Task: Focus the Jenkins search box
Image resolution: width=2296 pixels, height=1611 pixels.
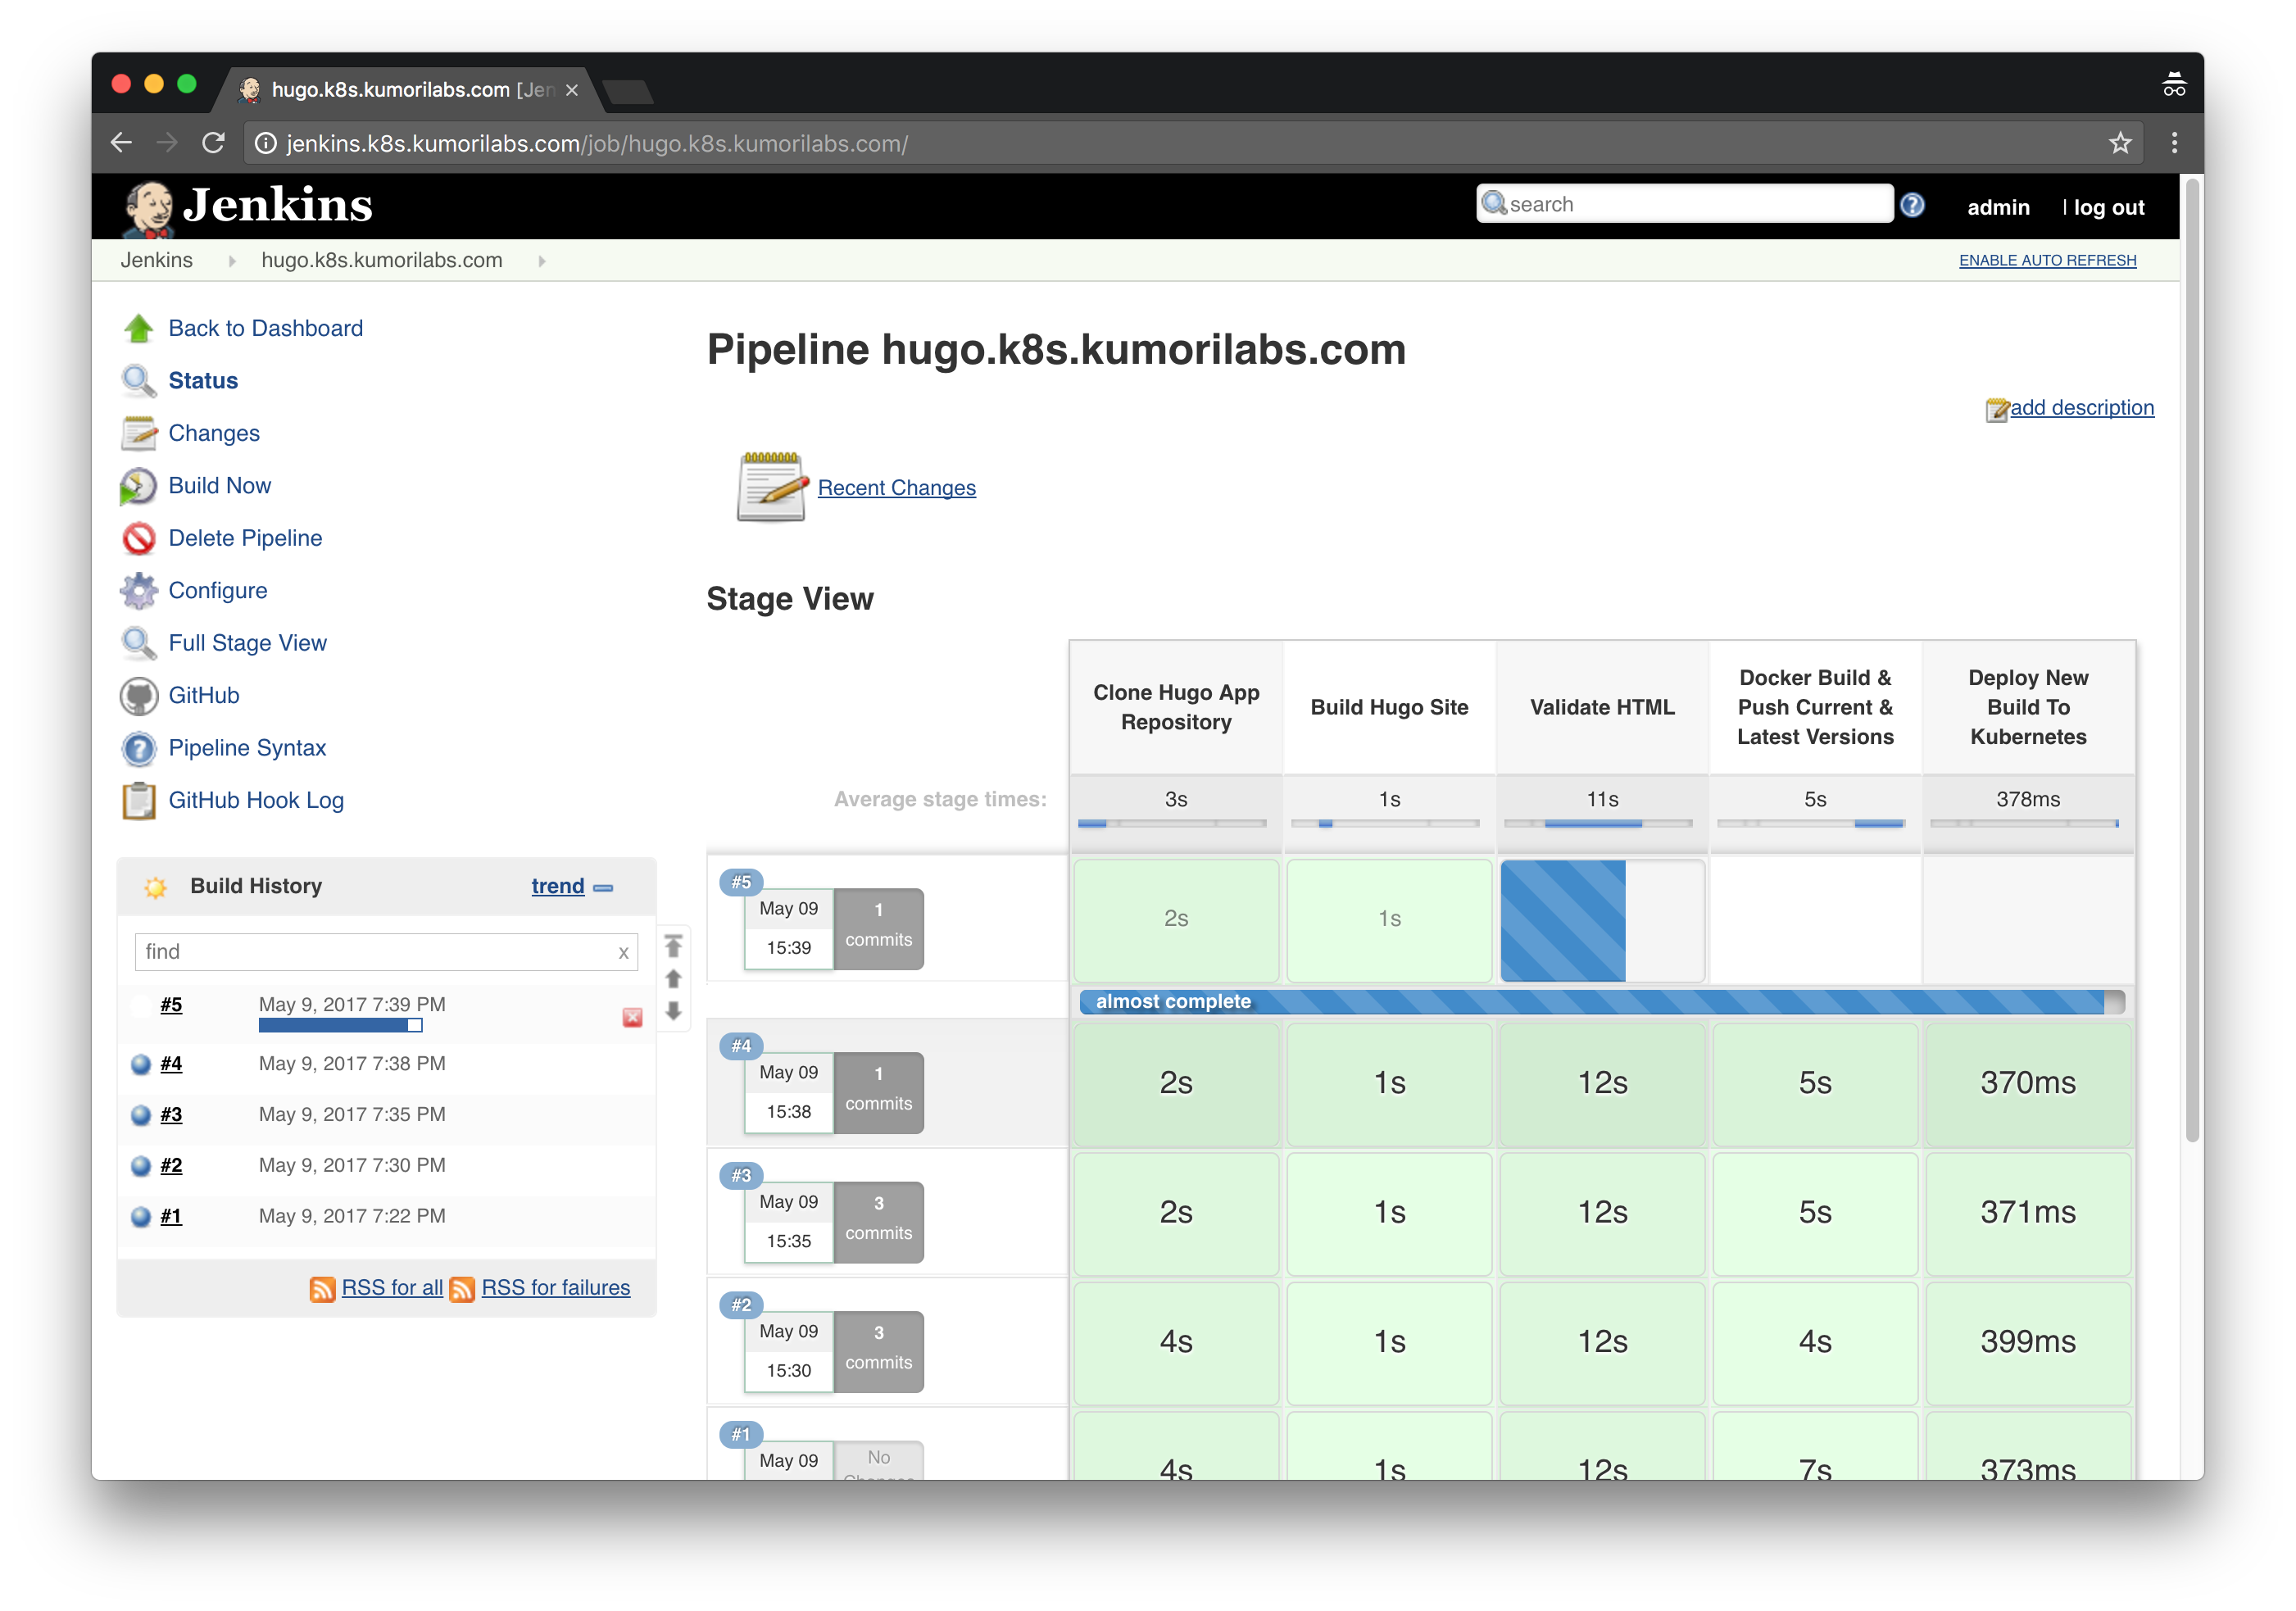Action: coord(1684,204)
